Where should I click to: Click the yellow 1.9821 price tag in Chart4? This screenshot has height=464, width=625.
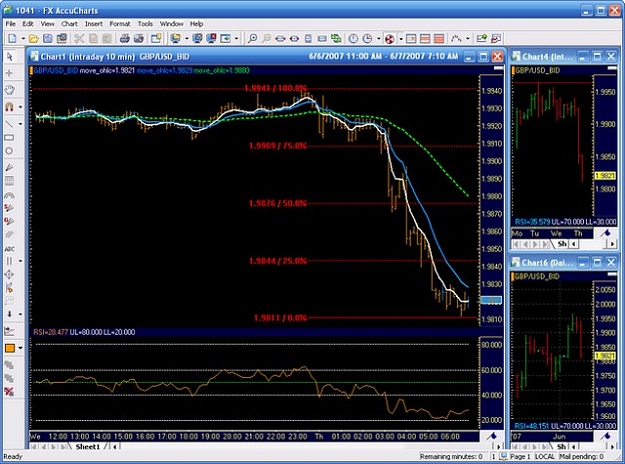coord(605,176)
